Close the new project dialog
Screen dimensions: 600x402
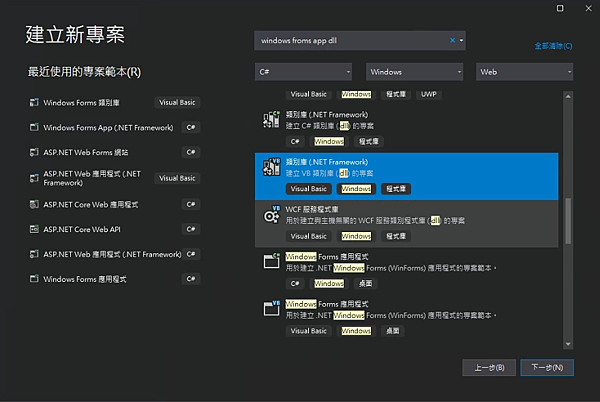[589, 8]
